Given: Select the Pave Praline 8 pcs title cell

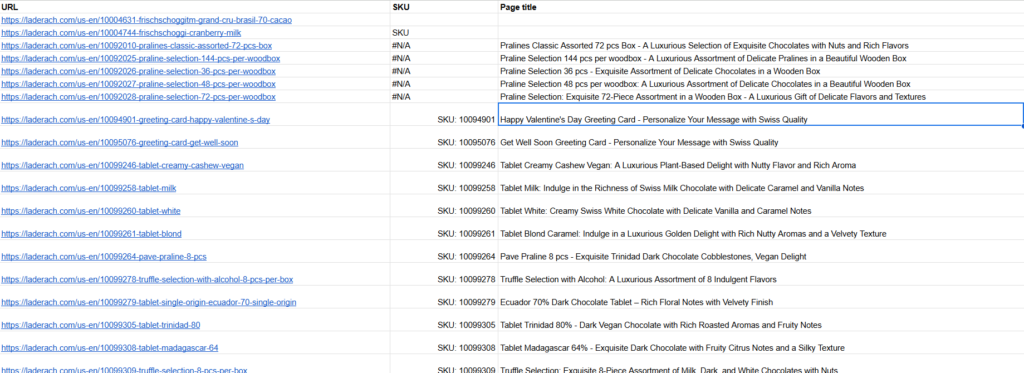Looking at the screenshot, I should 761,251.
